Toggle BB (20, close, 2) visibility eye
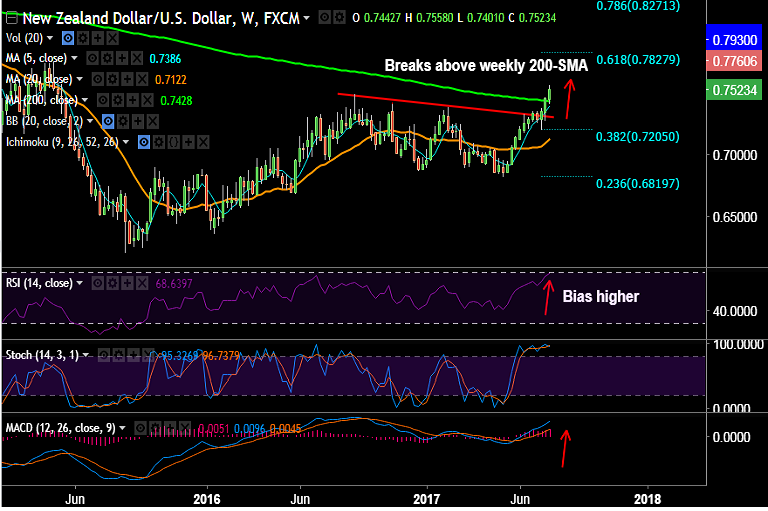This screenshot has height=511, width=768. pyautogui.click(x=108, y=121)
